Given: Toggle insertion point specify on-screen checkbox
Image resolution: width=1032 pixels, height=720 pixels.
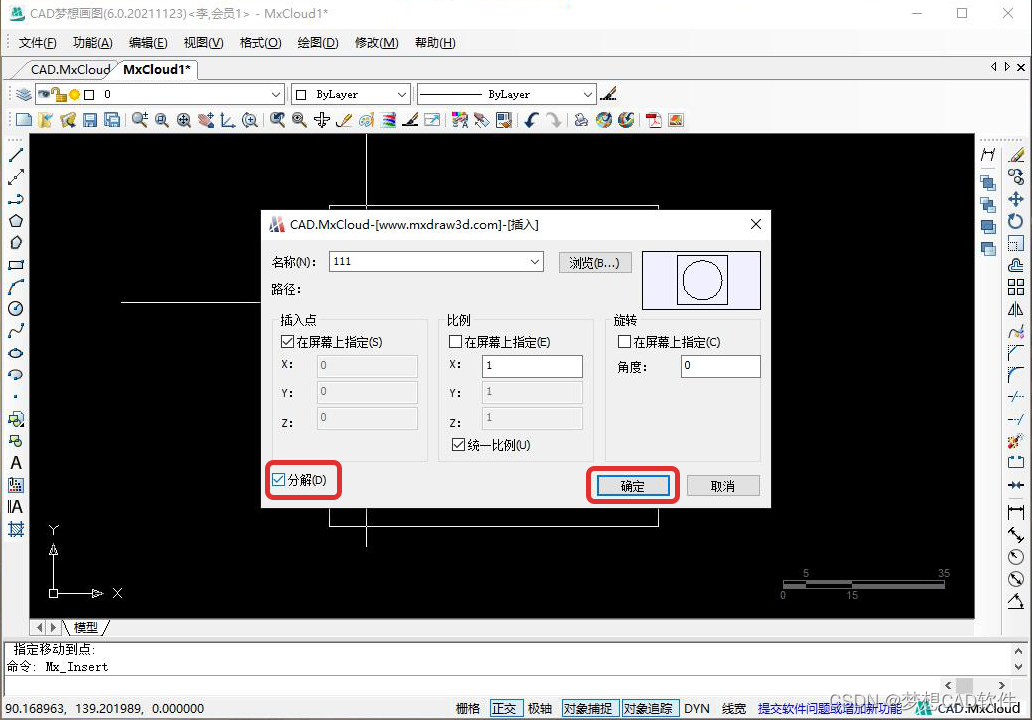Looking at the screenshot, I should pyautogui.click(x=287, y=342).
